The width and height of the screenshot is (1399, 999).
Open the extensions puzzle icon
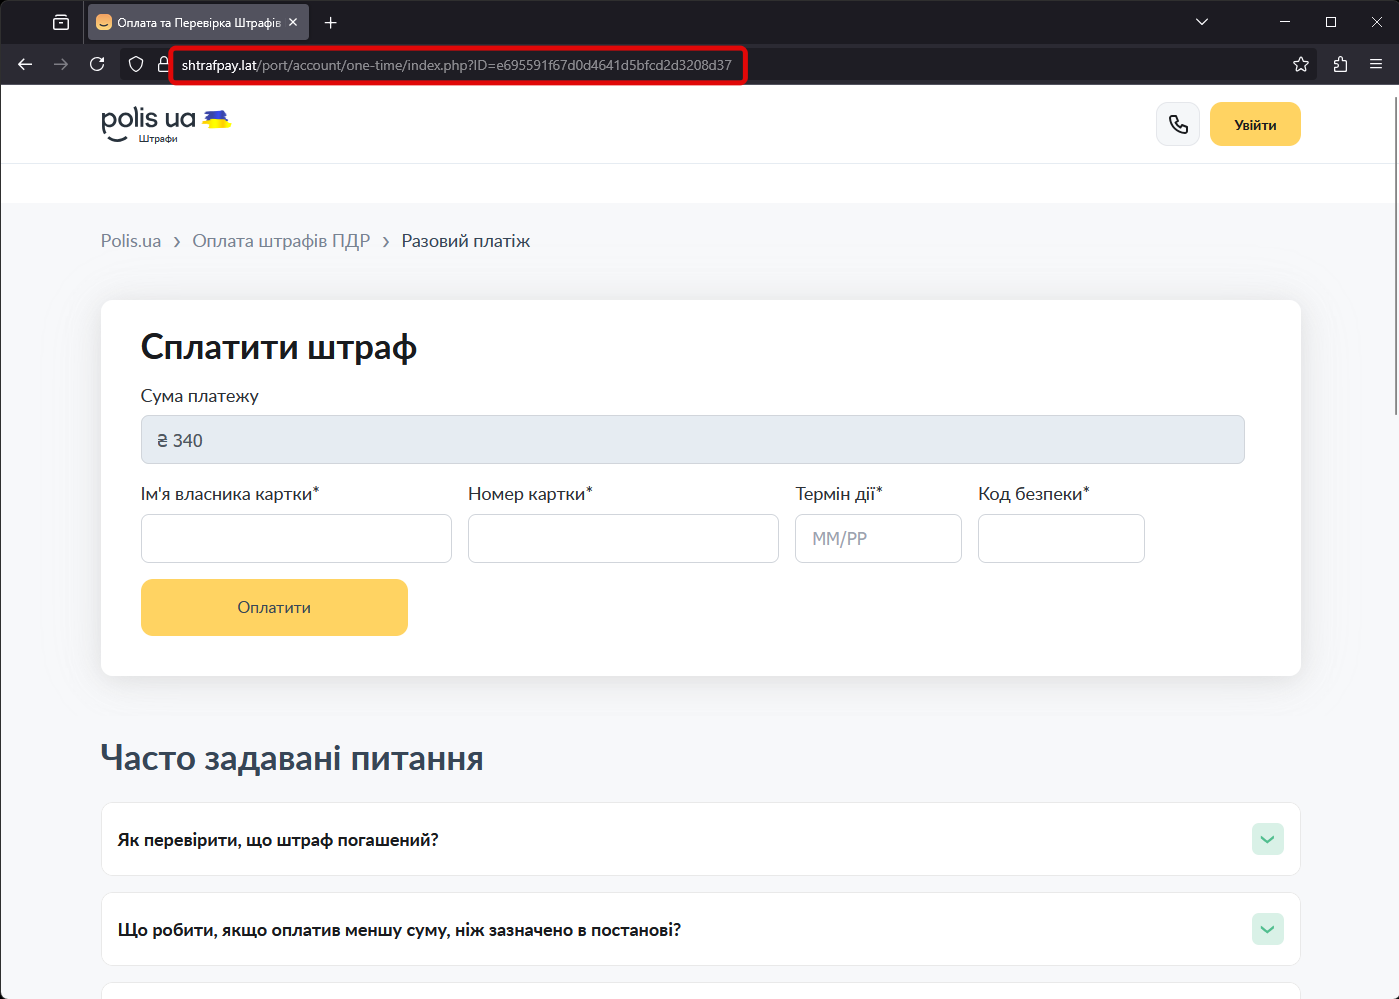[x=1340, y=64]
